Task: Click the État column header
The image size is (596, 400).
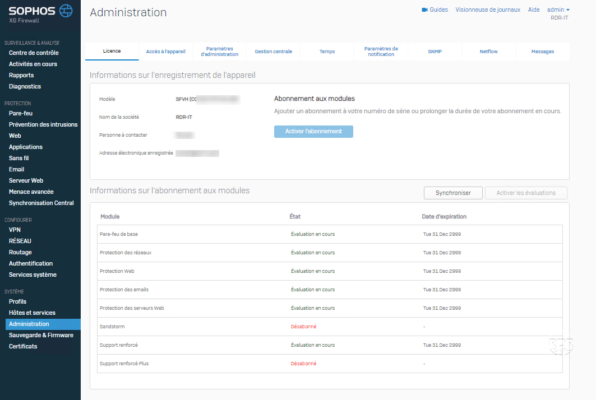Action: (295, 216)
